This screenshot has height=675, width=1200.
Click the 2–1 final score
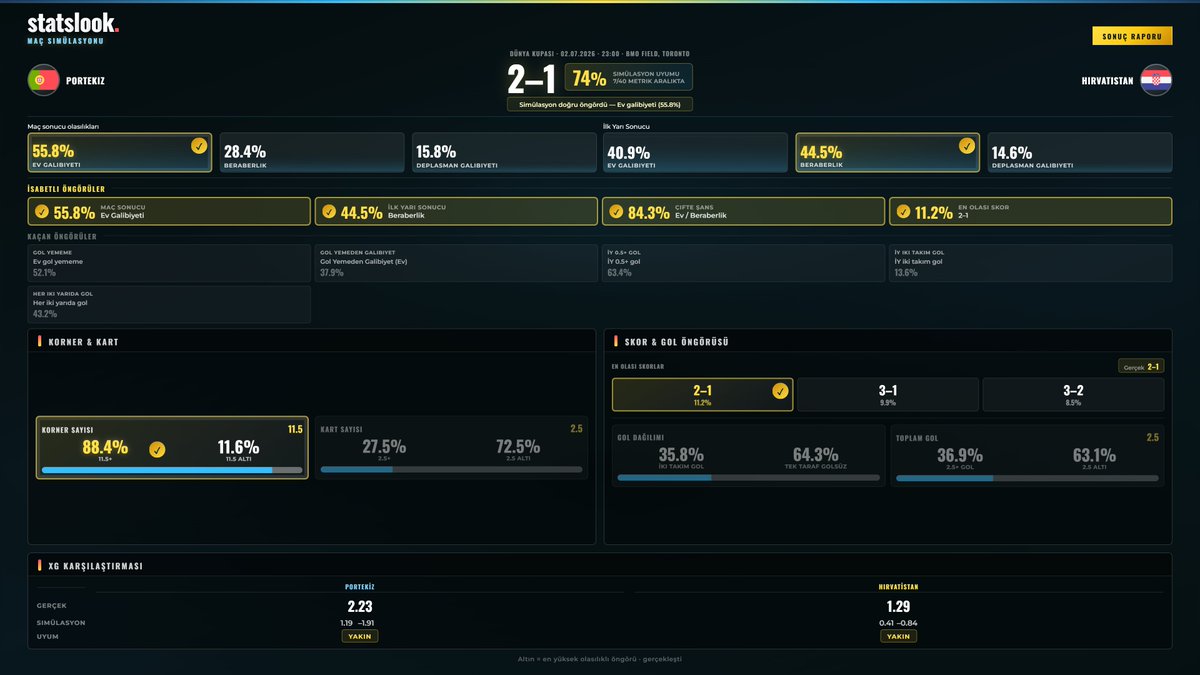point(530,79)
